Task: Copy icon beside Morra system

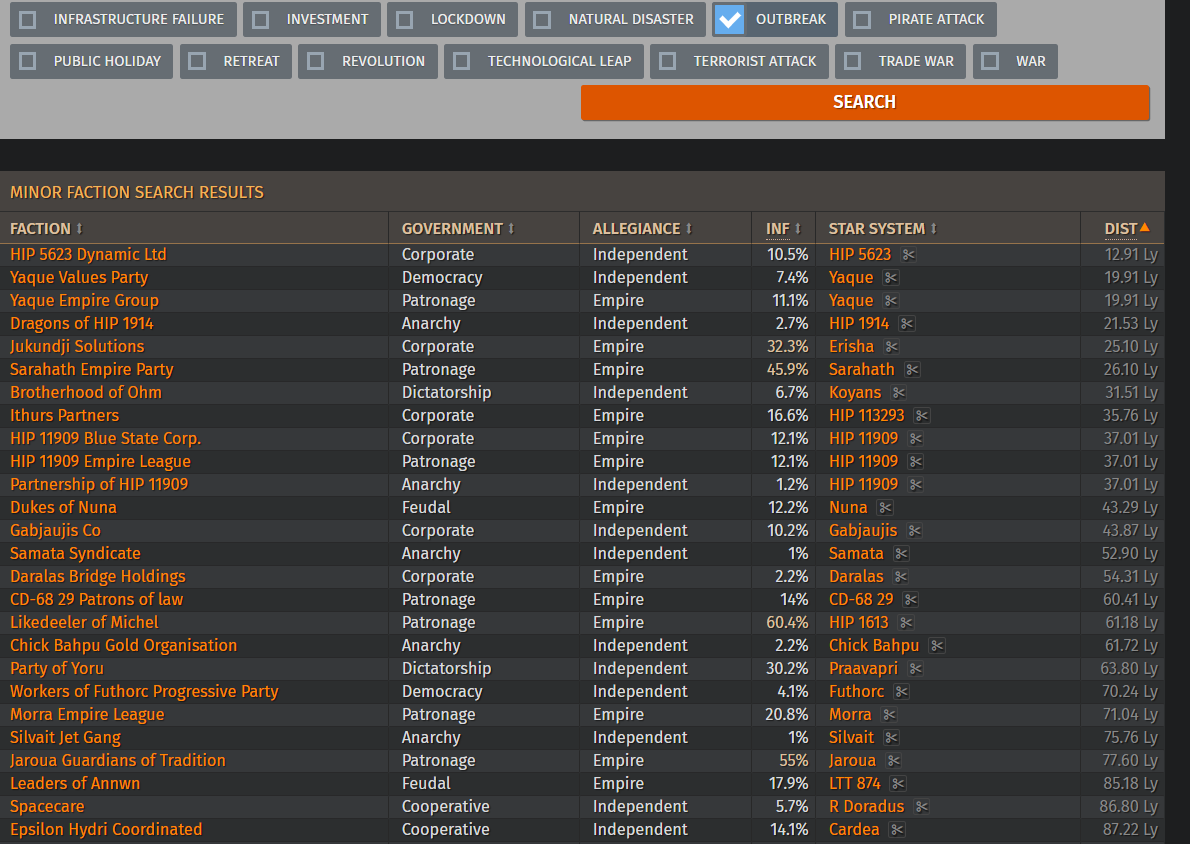Action: 889,715
